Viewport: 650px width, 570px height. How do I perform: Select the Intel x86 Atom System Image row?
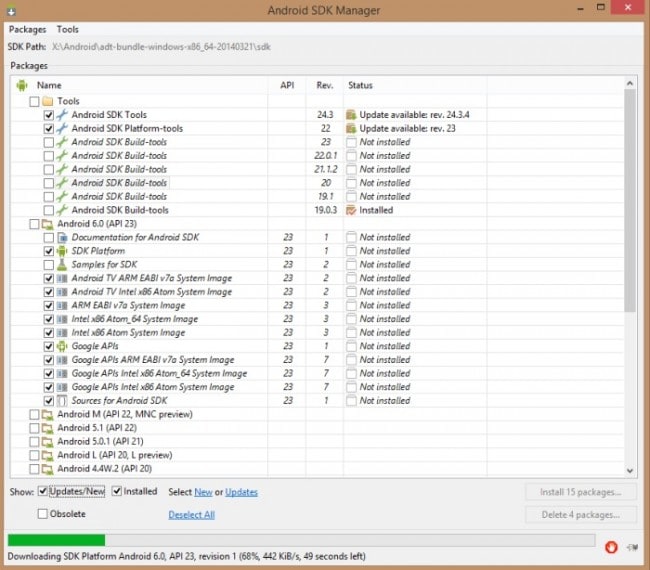[x=317, y=333]
